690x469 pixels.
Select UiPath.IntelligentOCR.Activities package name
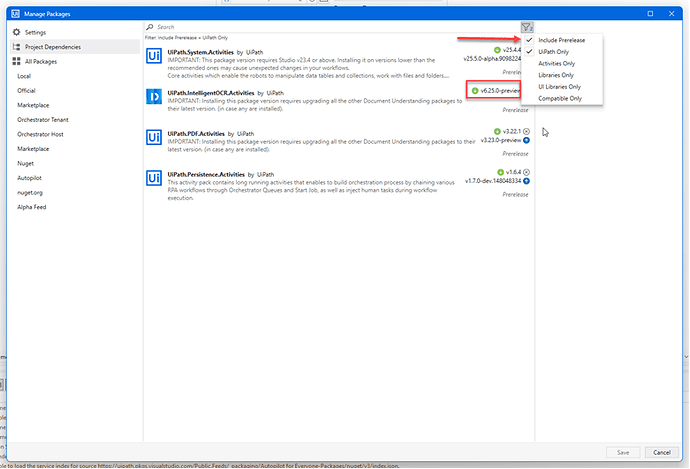(211, 93)
